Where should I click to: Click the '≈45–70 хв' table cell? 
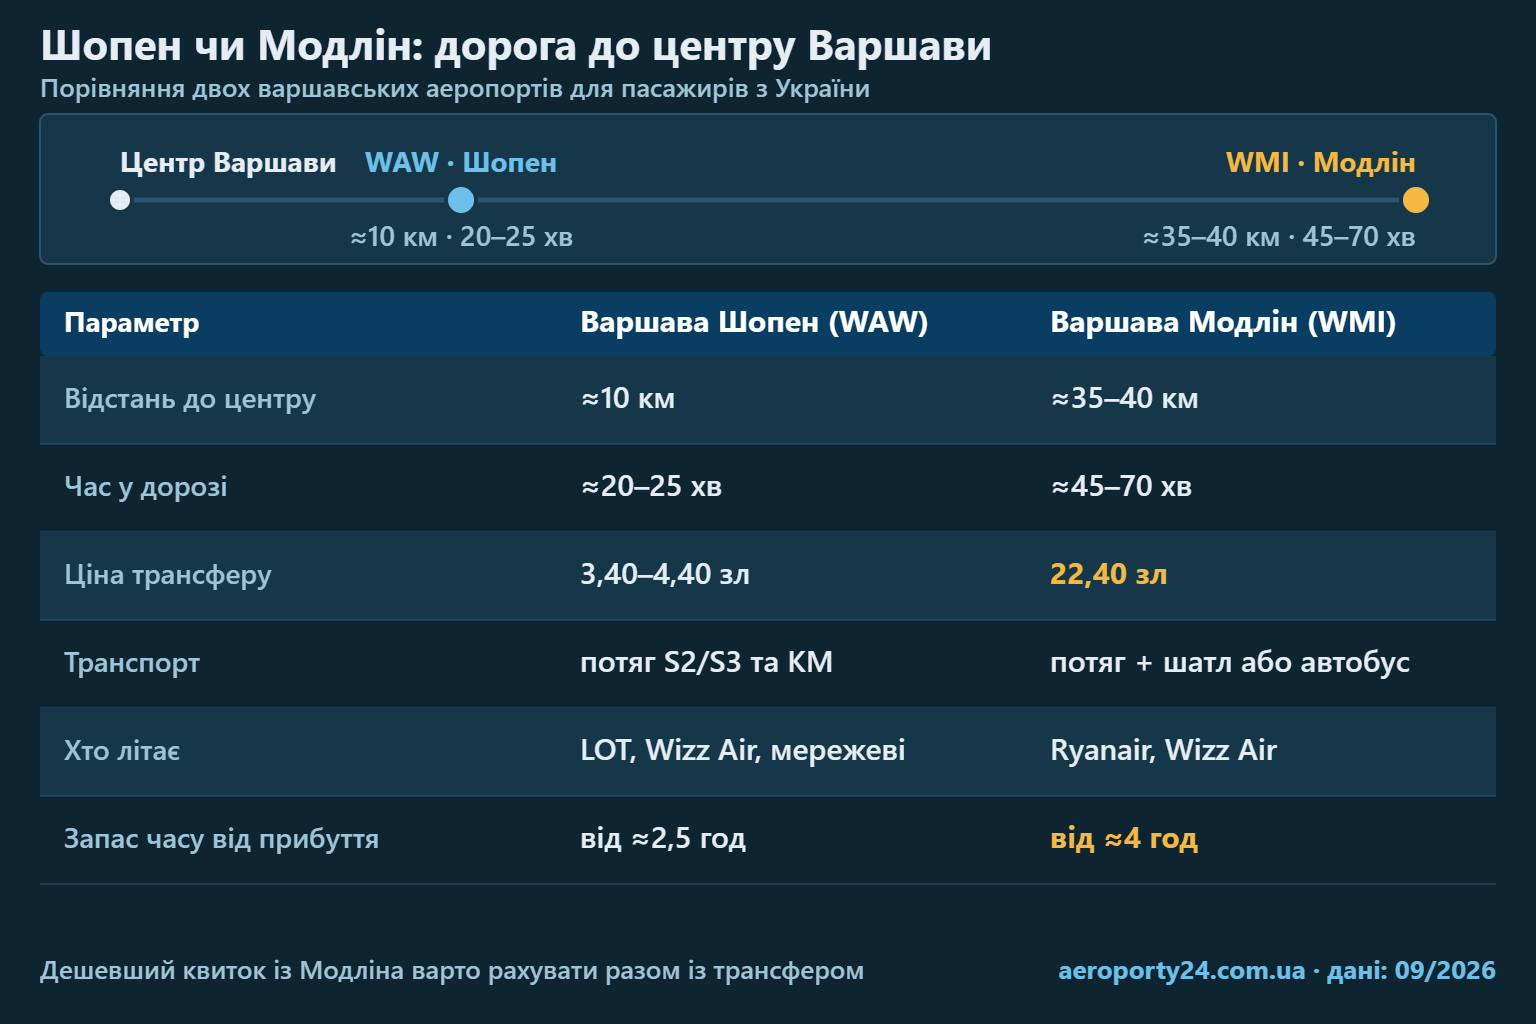click(x=1121, y=487)
